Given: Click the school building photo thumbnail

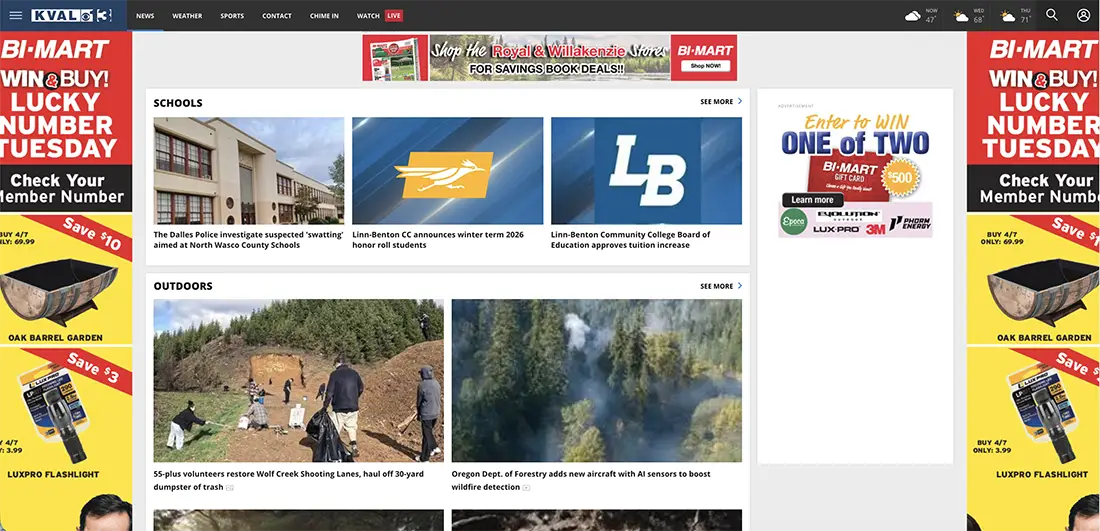Looking at the screenshot, I should click(249, 170).
